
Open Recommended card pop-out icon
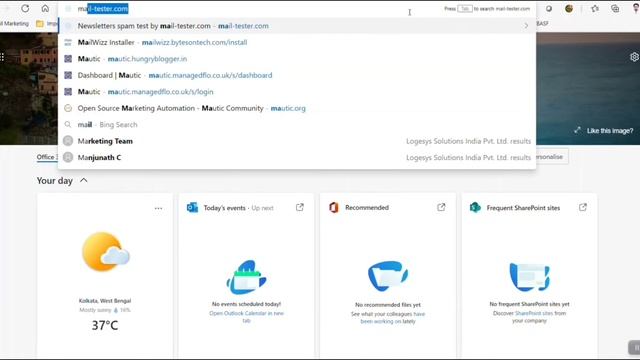tap(441, 207)
